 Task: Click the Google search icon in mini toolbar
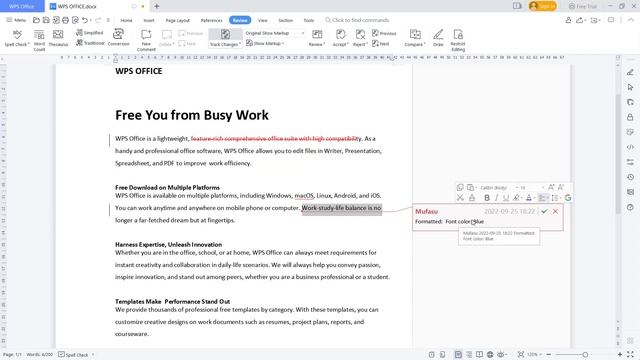[568, 198]
